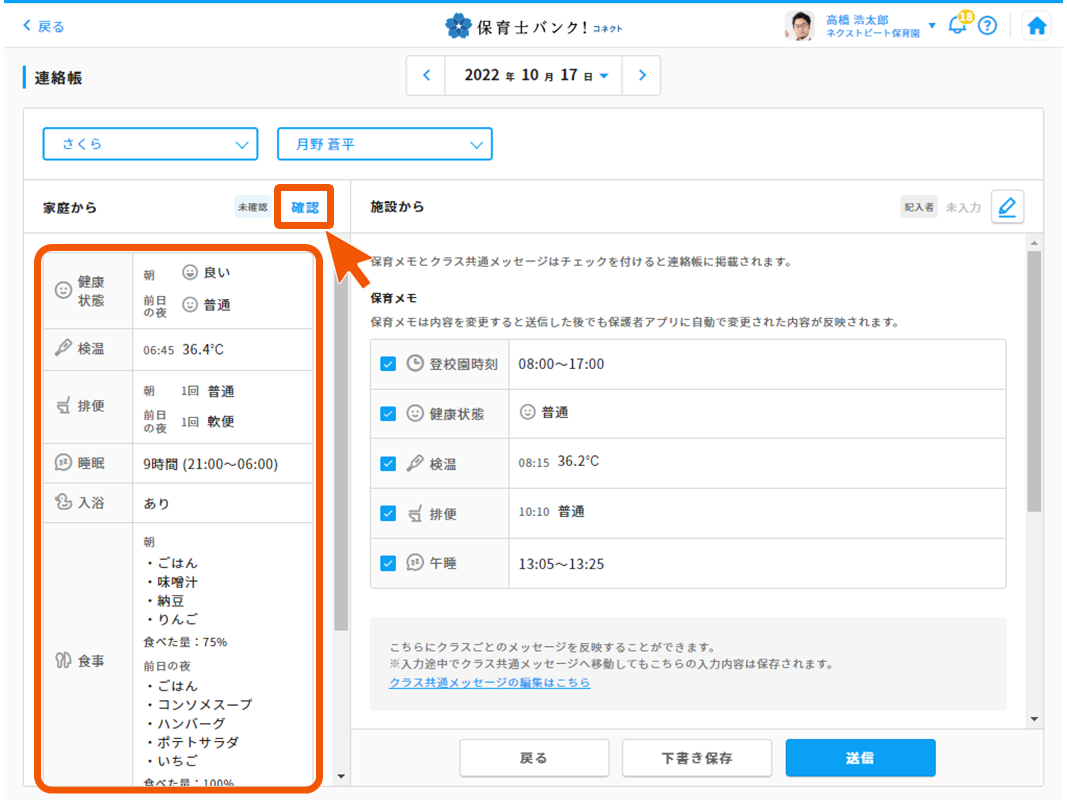Go to the previous day with the left arrow
Viewport: 1067px width, 800px height.
pyautogui.click(x=425, y=75)
